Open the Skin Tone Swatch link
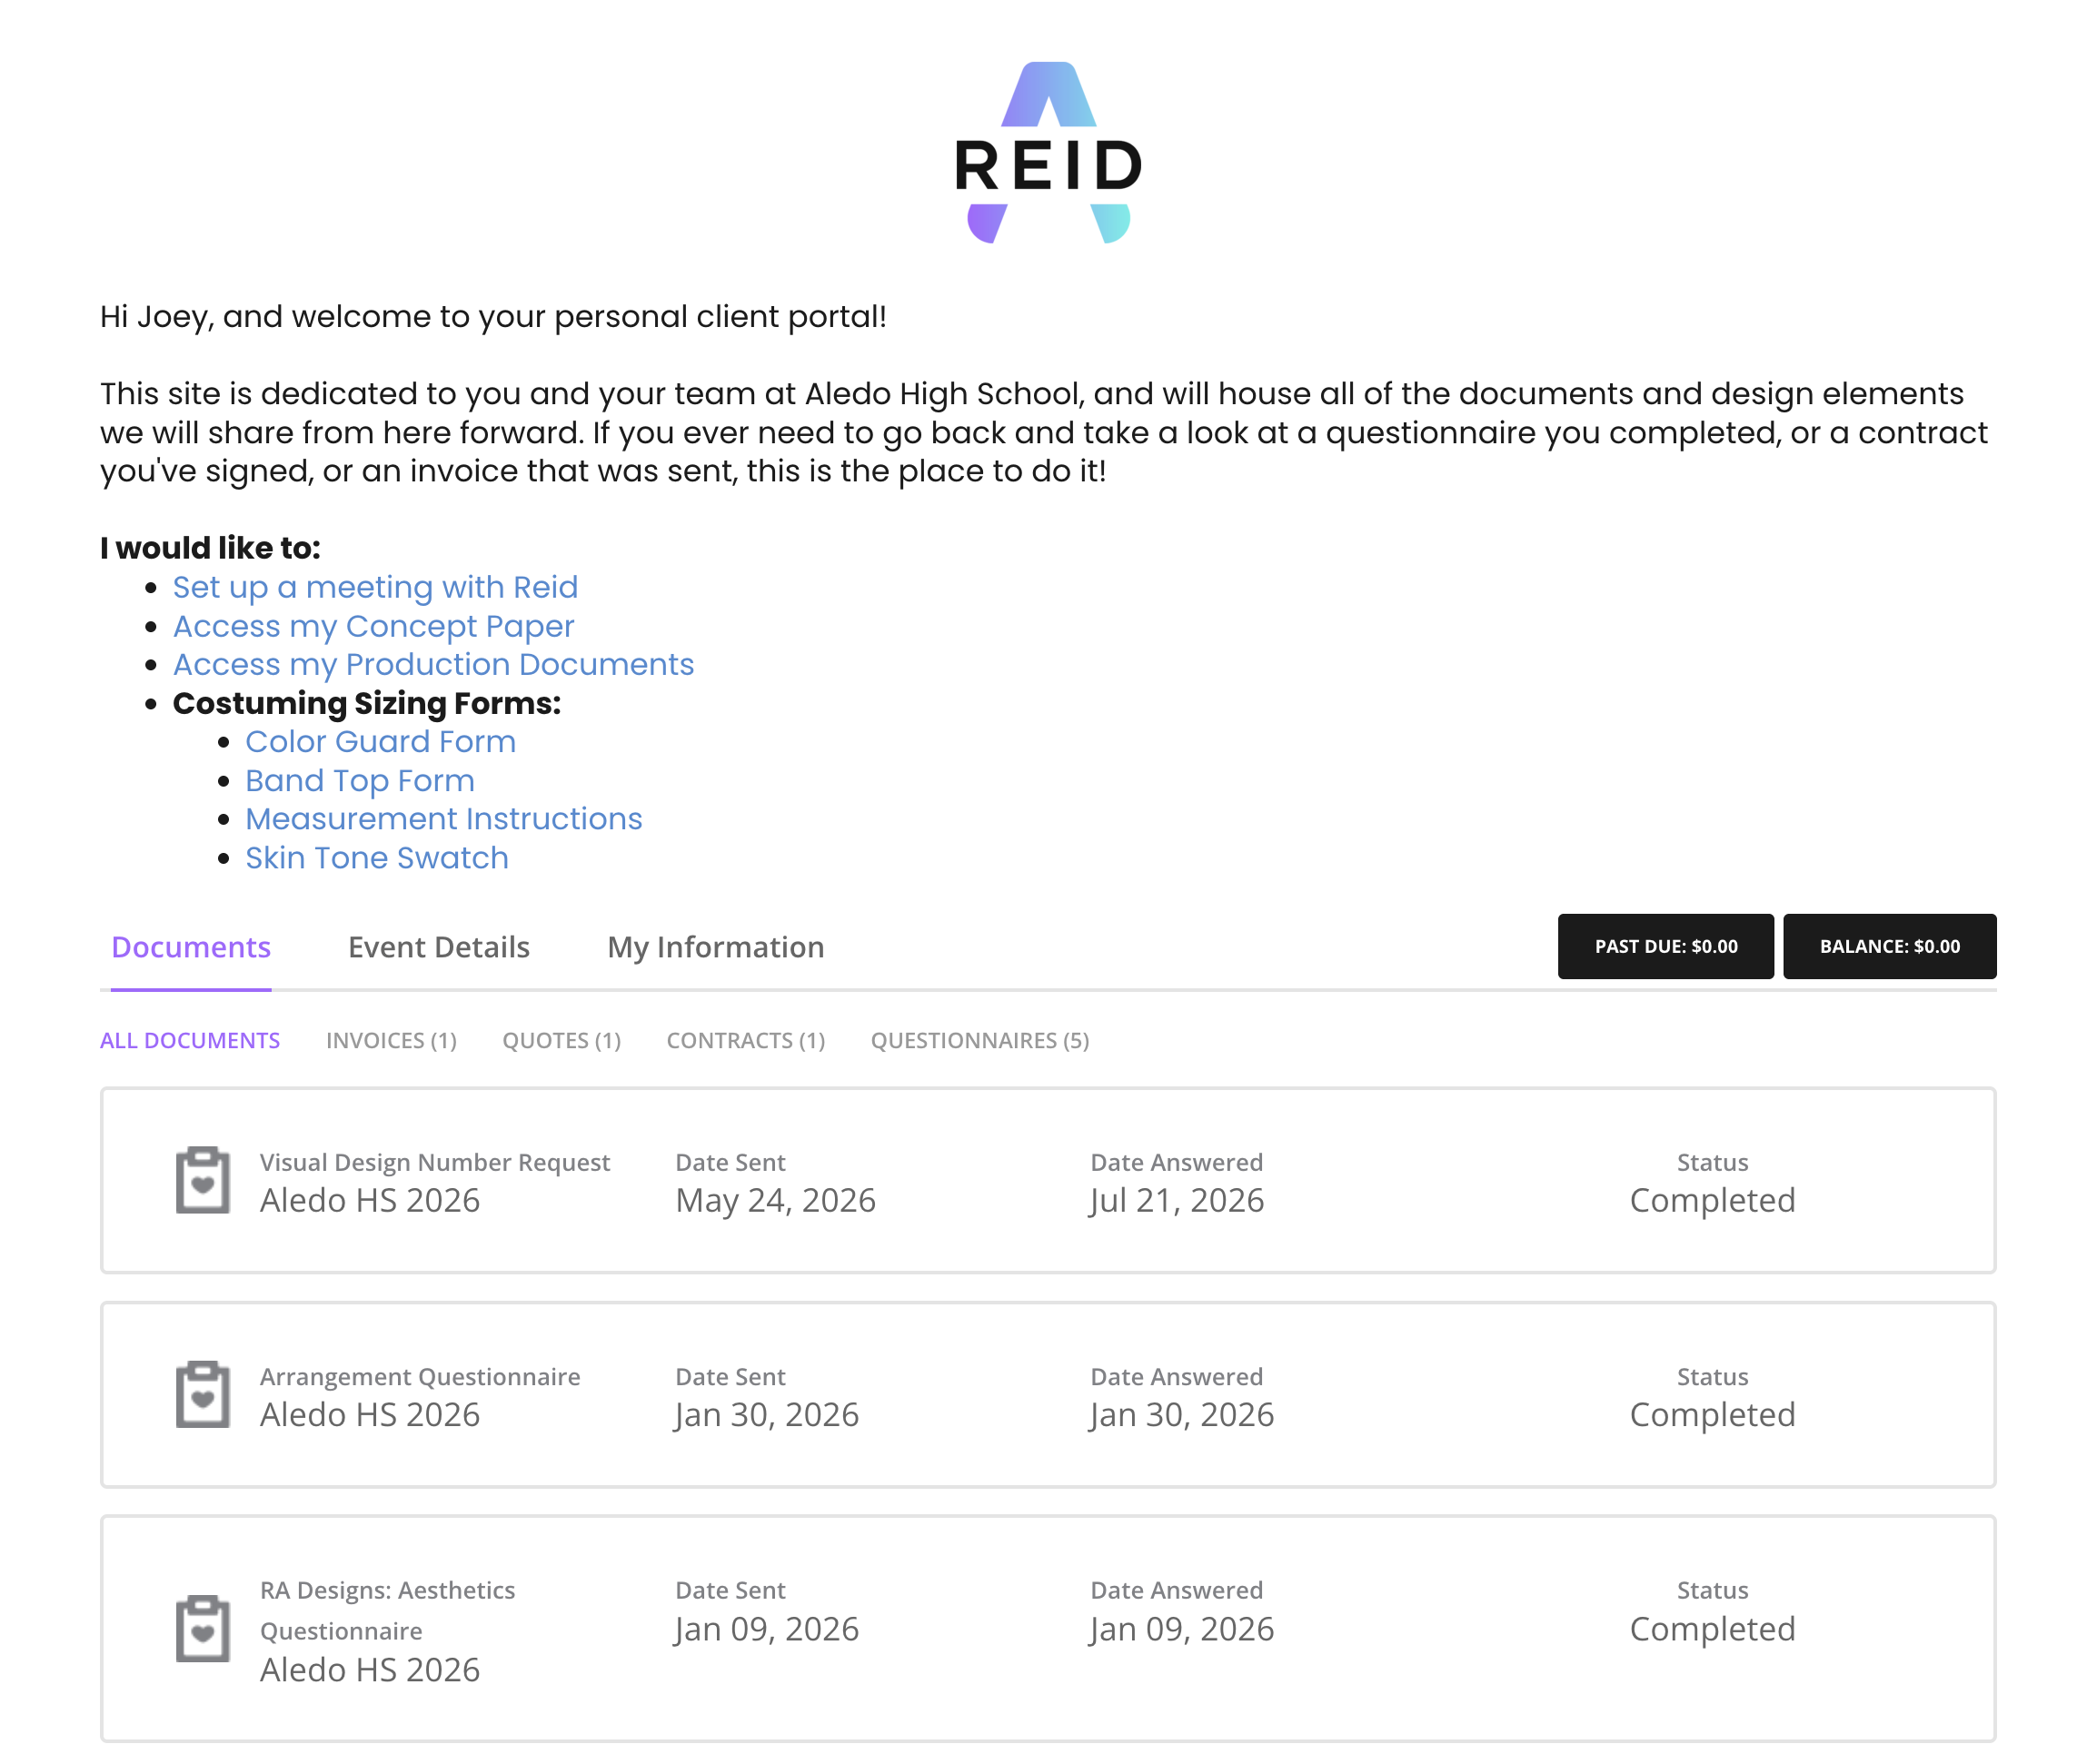2097x1764 pixels. click(377, 858)
